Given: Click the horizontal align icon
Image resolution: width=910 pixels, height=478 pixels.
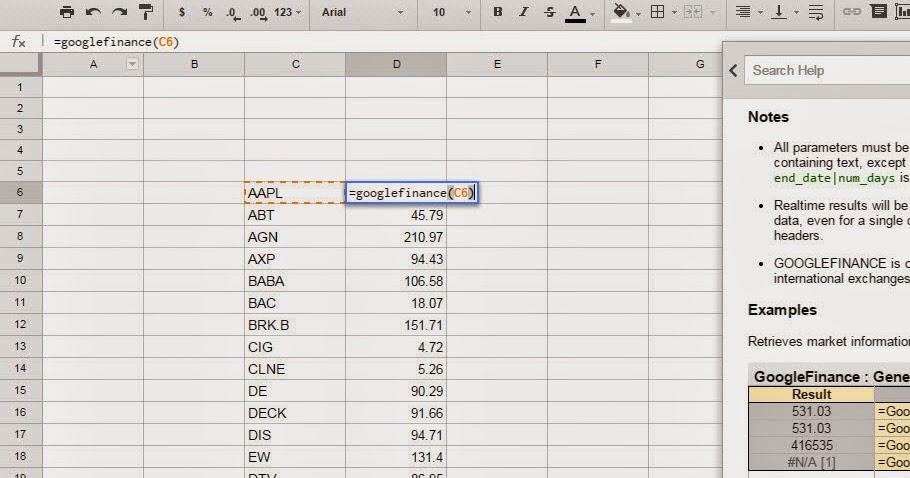Looking at the screenshot, I should (743, 12).
